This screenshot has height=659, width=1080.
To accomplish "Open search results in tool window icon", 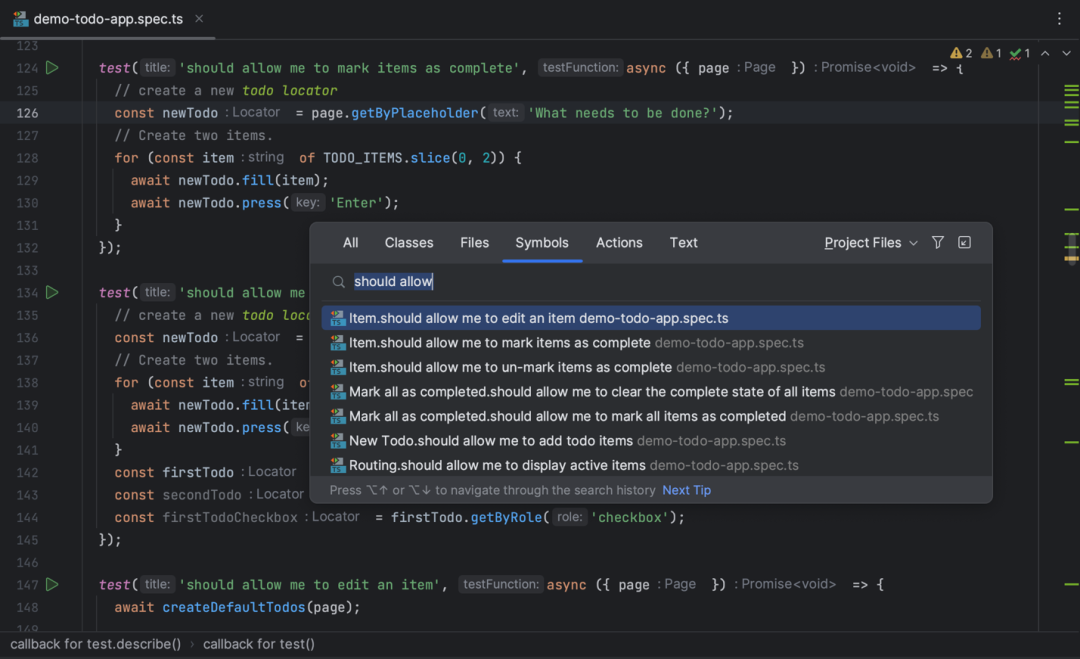I will pyautogui.click(x=964, y=242).
